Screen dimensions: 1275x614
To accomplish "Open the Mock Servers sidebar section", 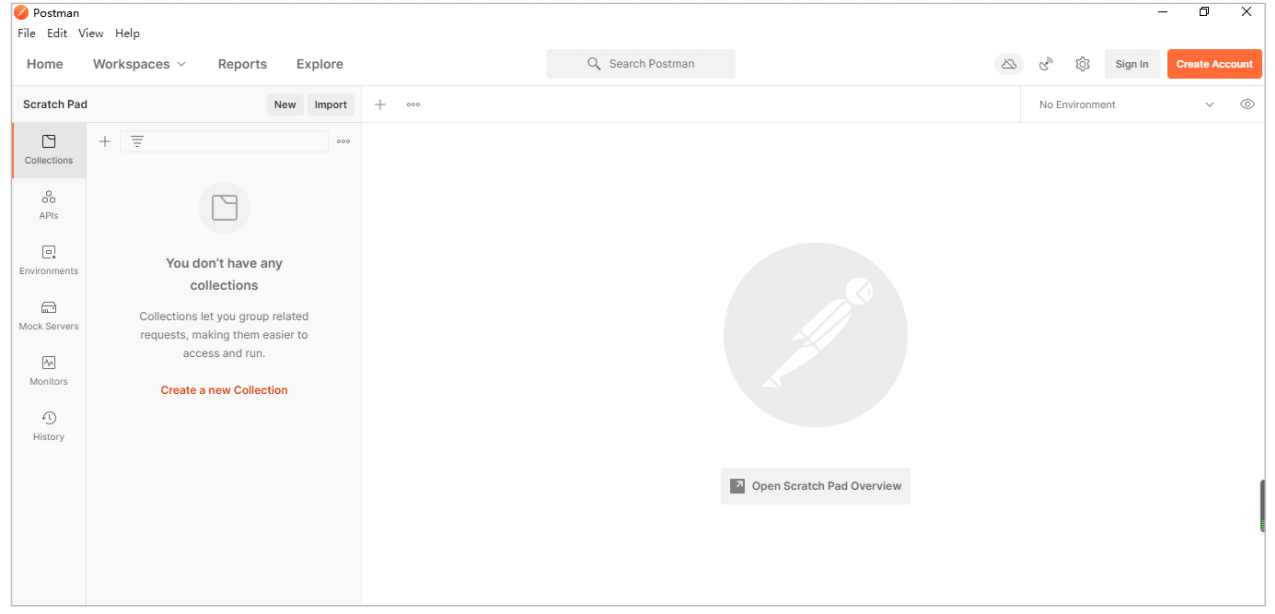I will 49,316.
